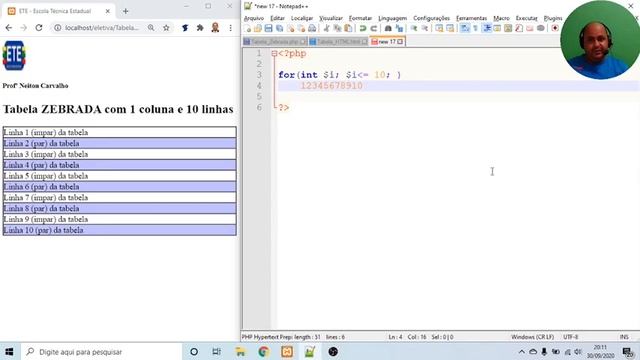Toggle the INS insert mode indicator

624,337
